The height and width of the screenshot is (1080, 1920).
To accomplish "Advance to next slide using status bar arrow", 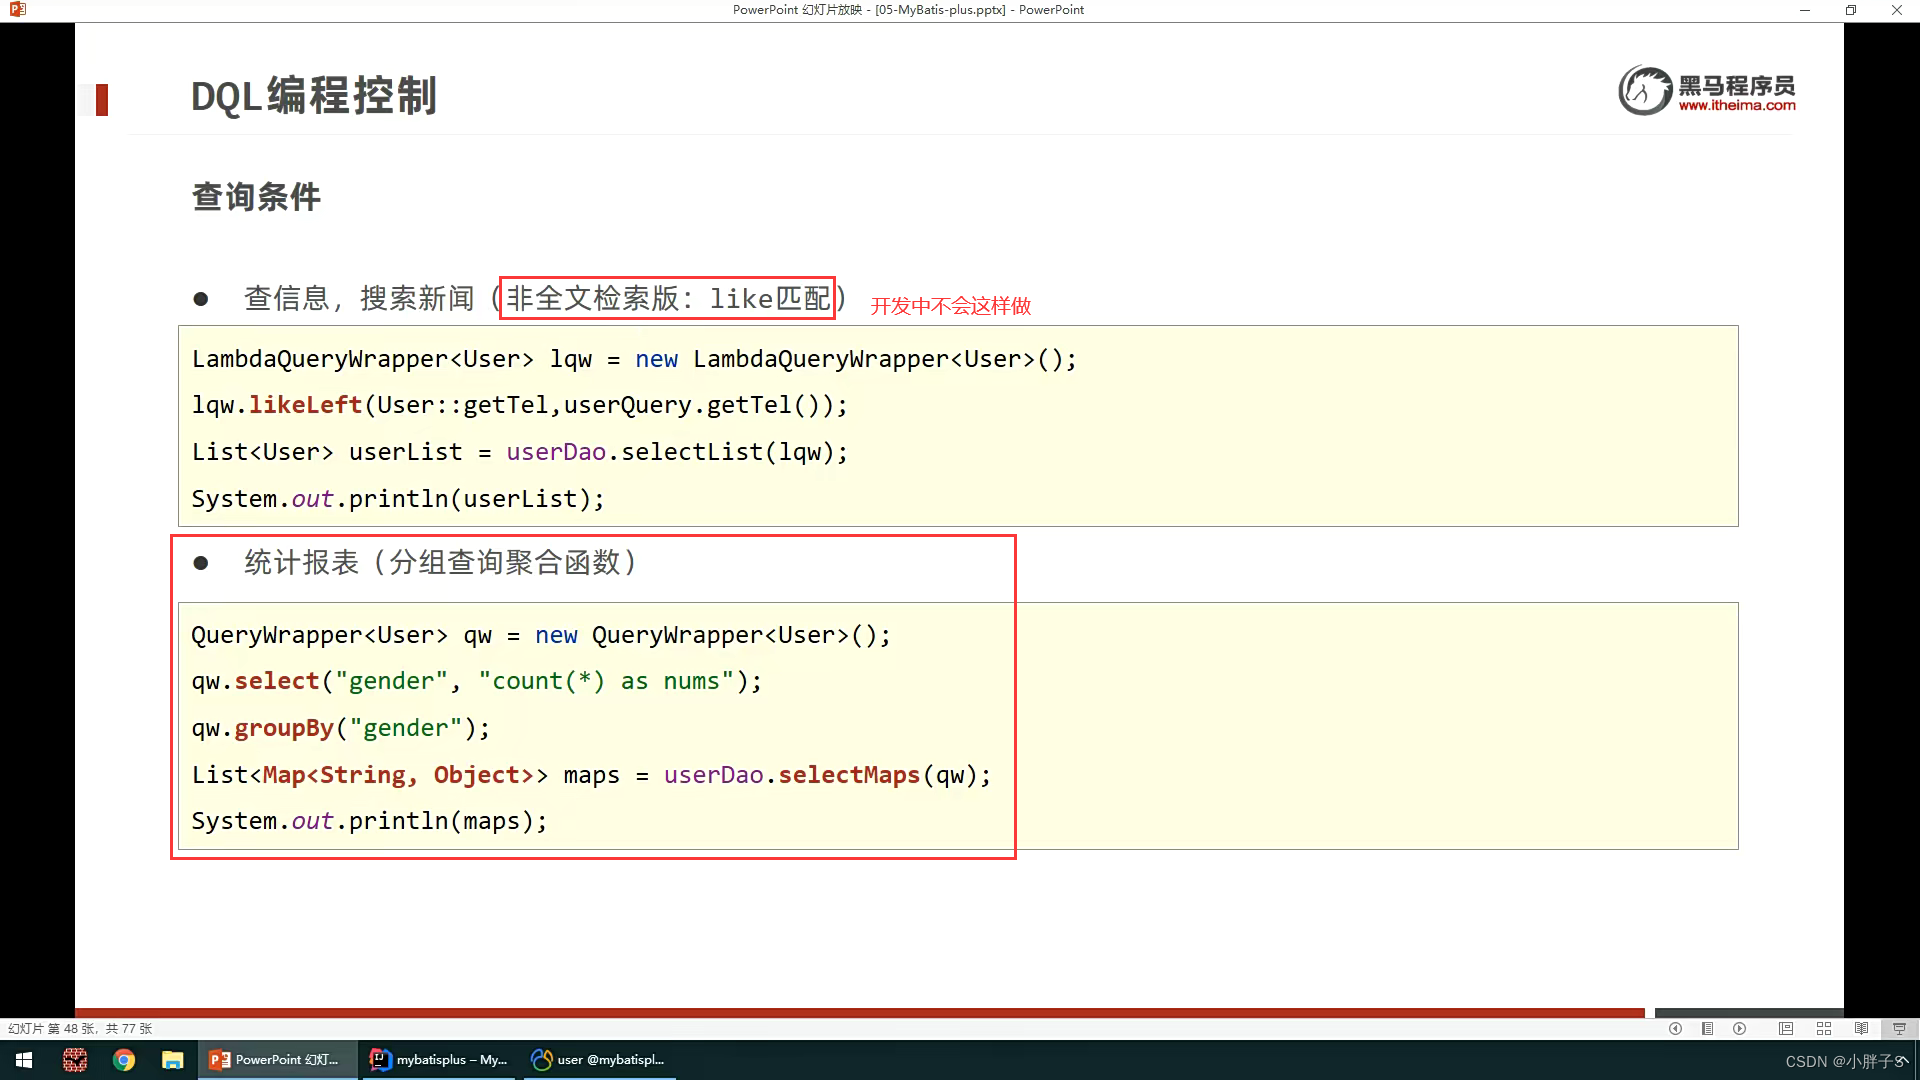I will [x=1740, y=1029].
